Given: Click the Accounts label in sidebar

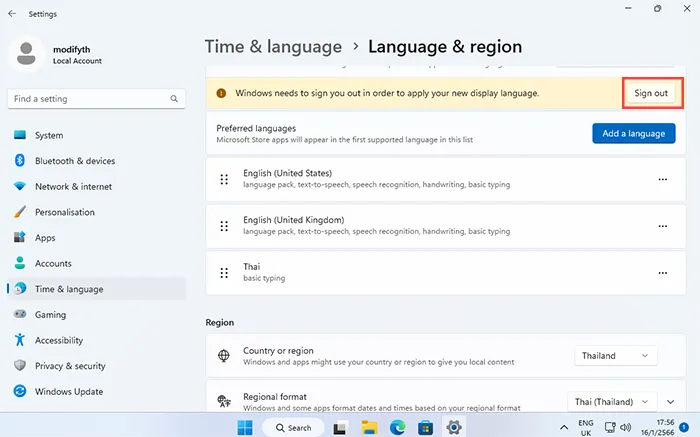Looking at the screenshot, I should point(53,263).
